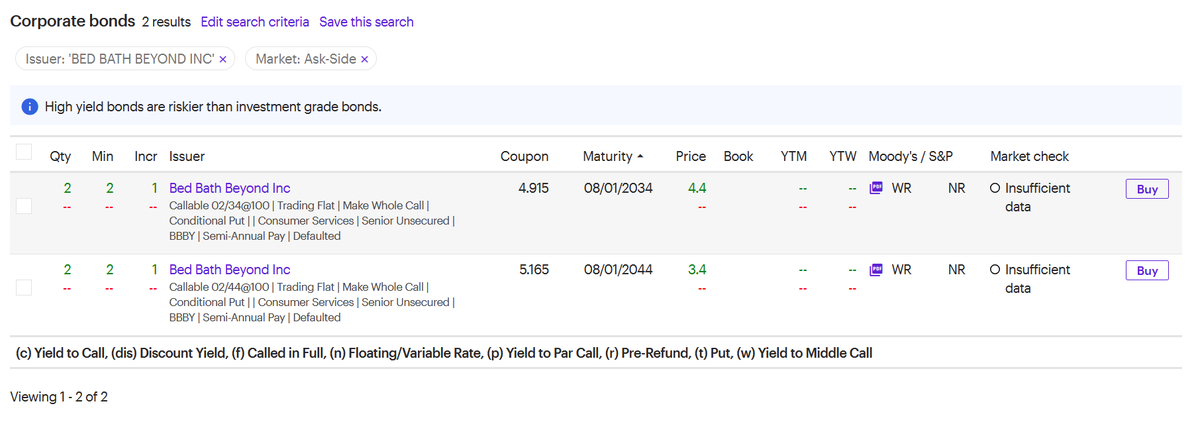Open Bed Bath Beyond Inc 4.915 coupon bond
The width and height of the screenshot is (1200, 422).
[x=230, y=187]
